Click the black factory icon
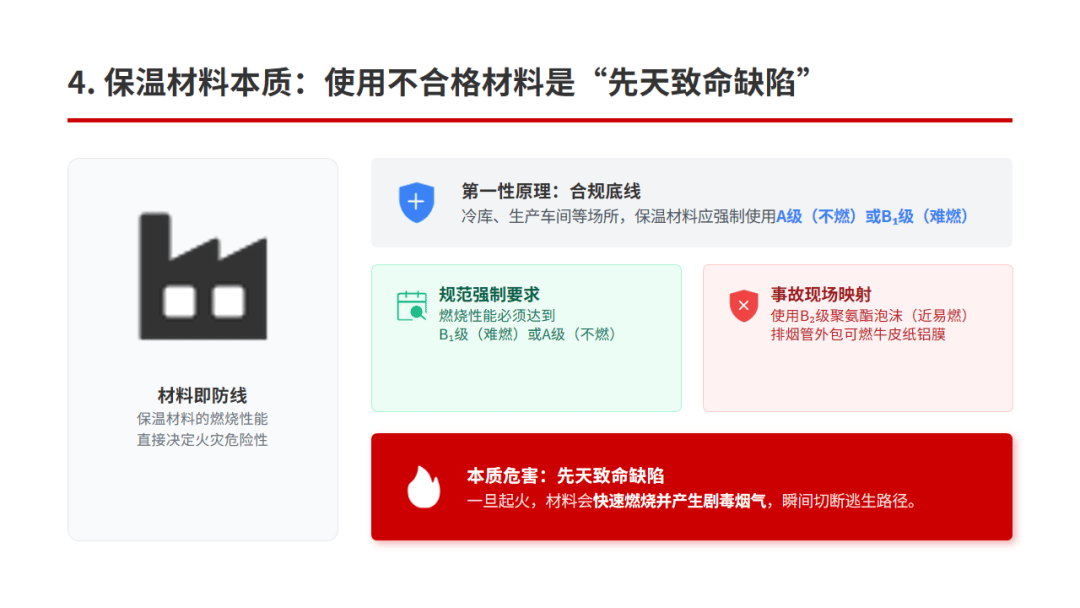 [x=202, y=276]
